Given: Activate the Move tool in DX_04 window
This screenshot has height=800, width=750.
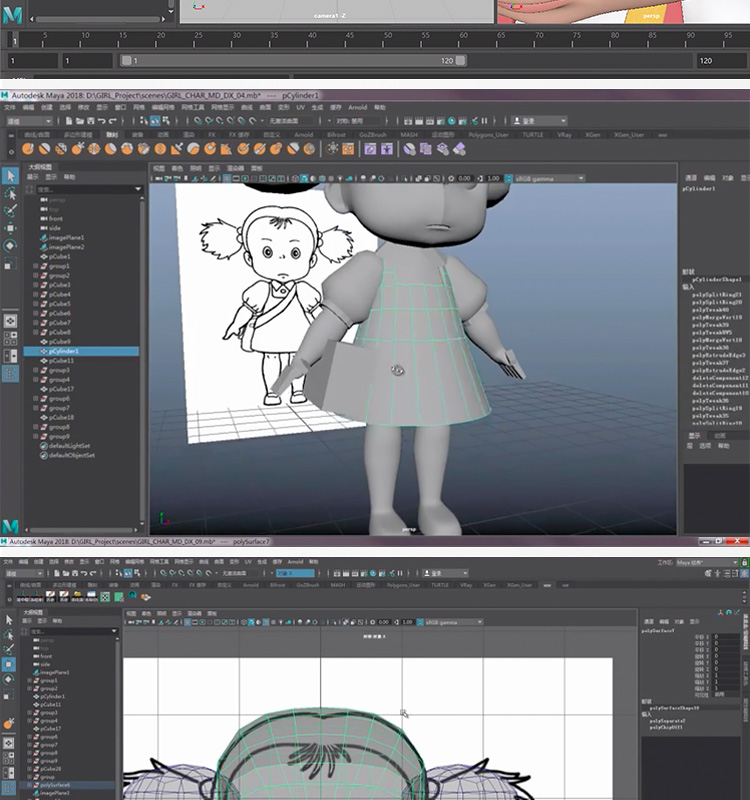Looking at the screenshot, I should [x=10, y=228].
